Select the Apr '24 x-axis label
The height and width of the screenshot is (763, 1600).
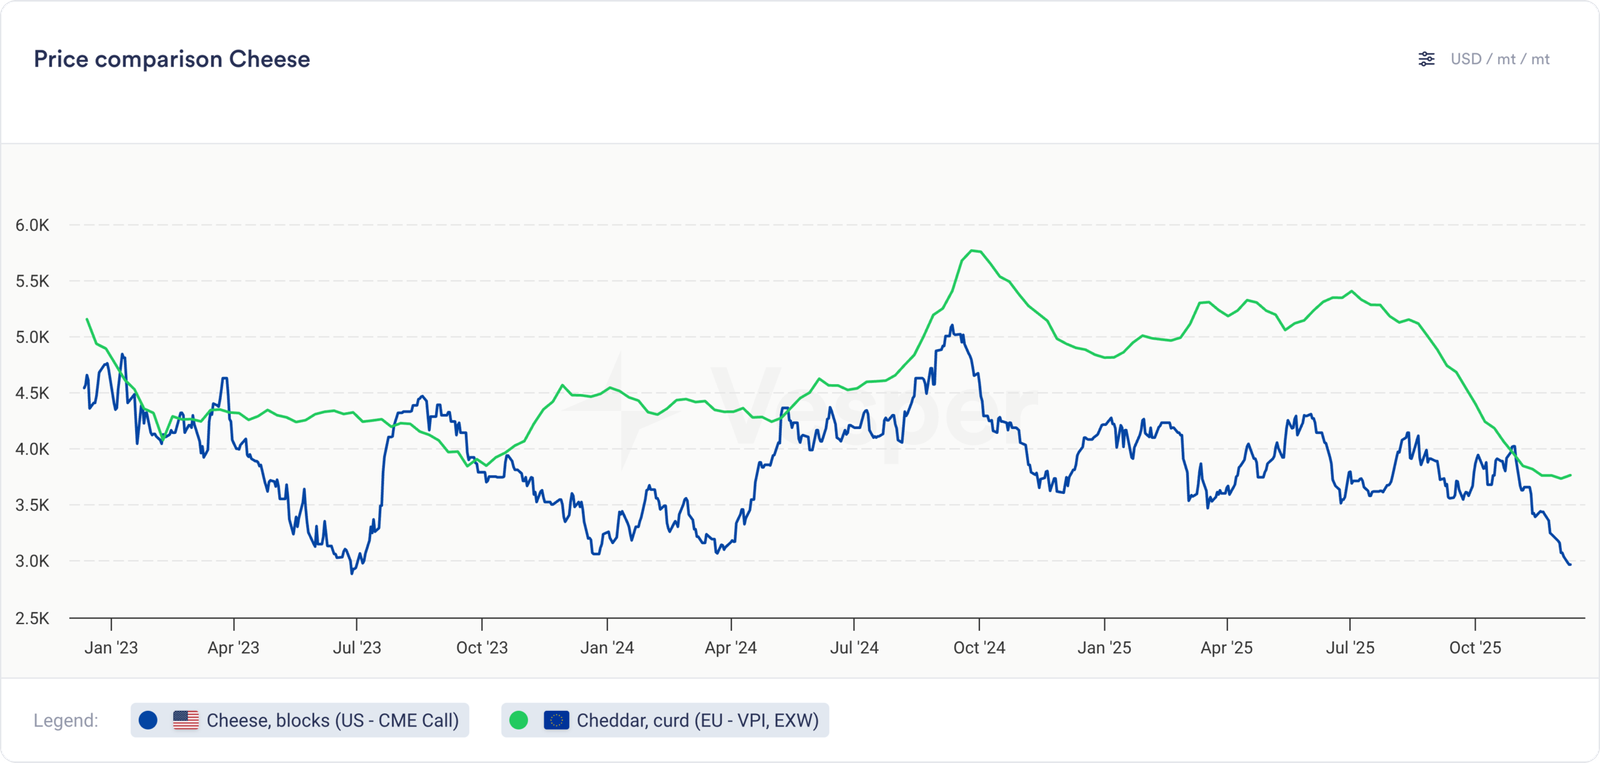tap(730, 648)
